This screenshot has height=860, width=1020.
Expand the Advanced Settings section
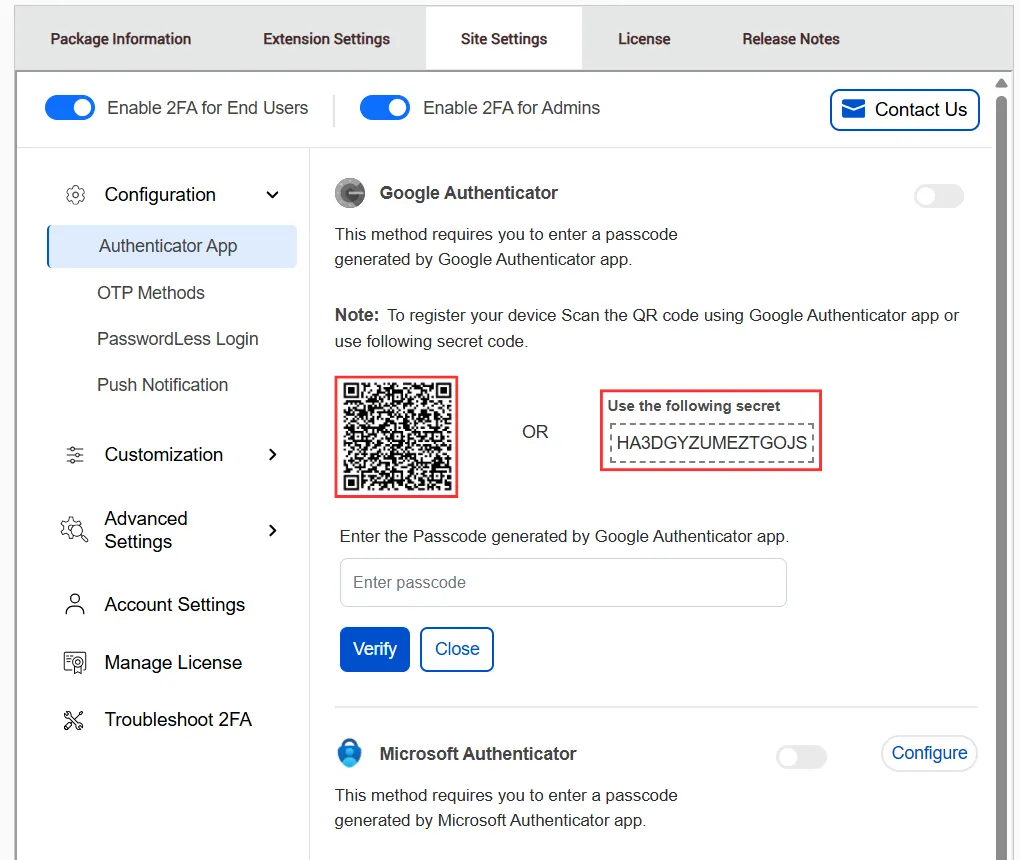tap(272, 531)
